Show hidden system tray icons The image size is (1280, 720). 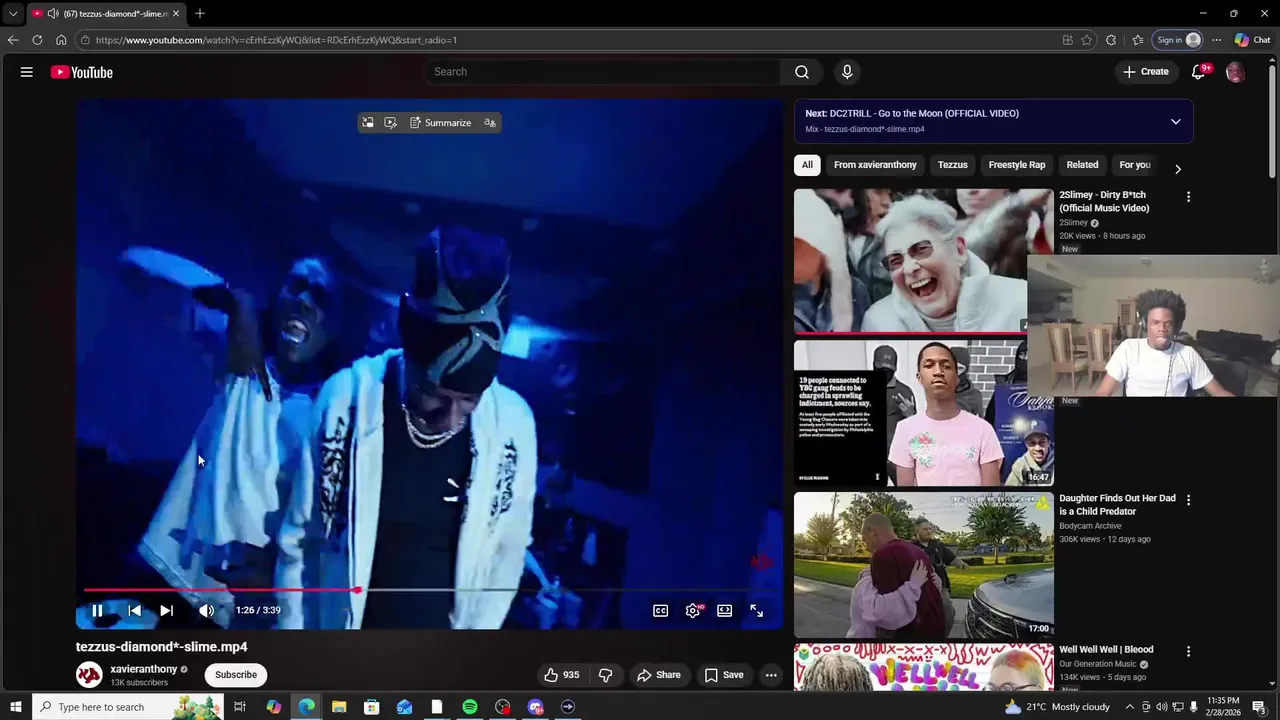coord(1130,707)
